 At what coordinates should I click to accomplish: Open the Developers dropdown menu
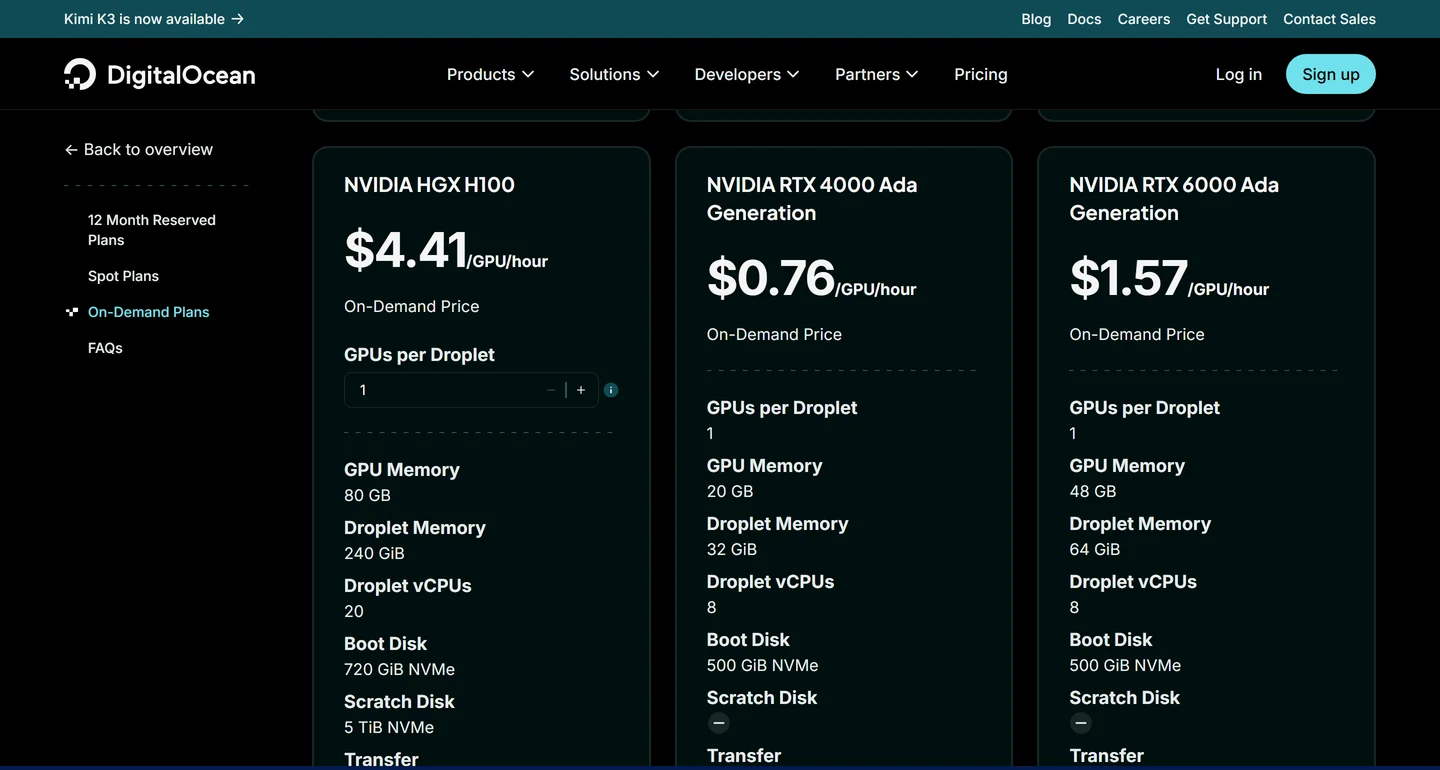coord(747,74)
